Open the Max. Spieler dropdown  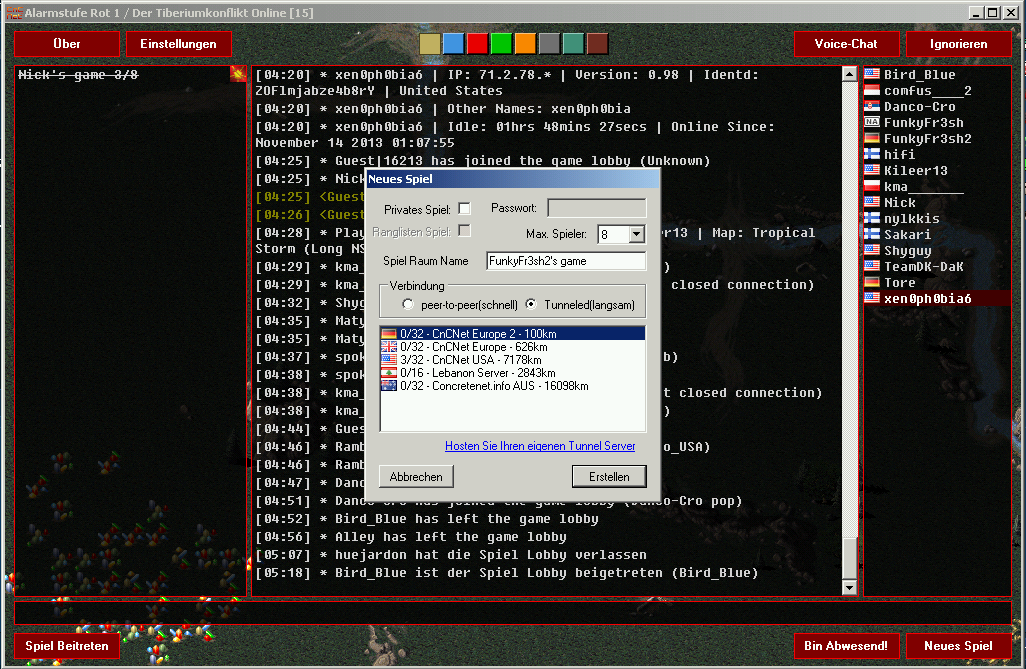point(637,234)
